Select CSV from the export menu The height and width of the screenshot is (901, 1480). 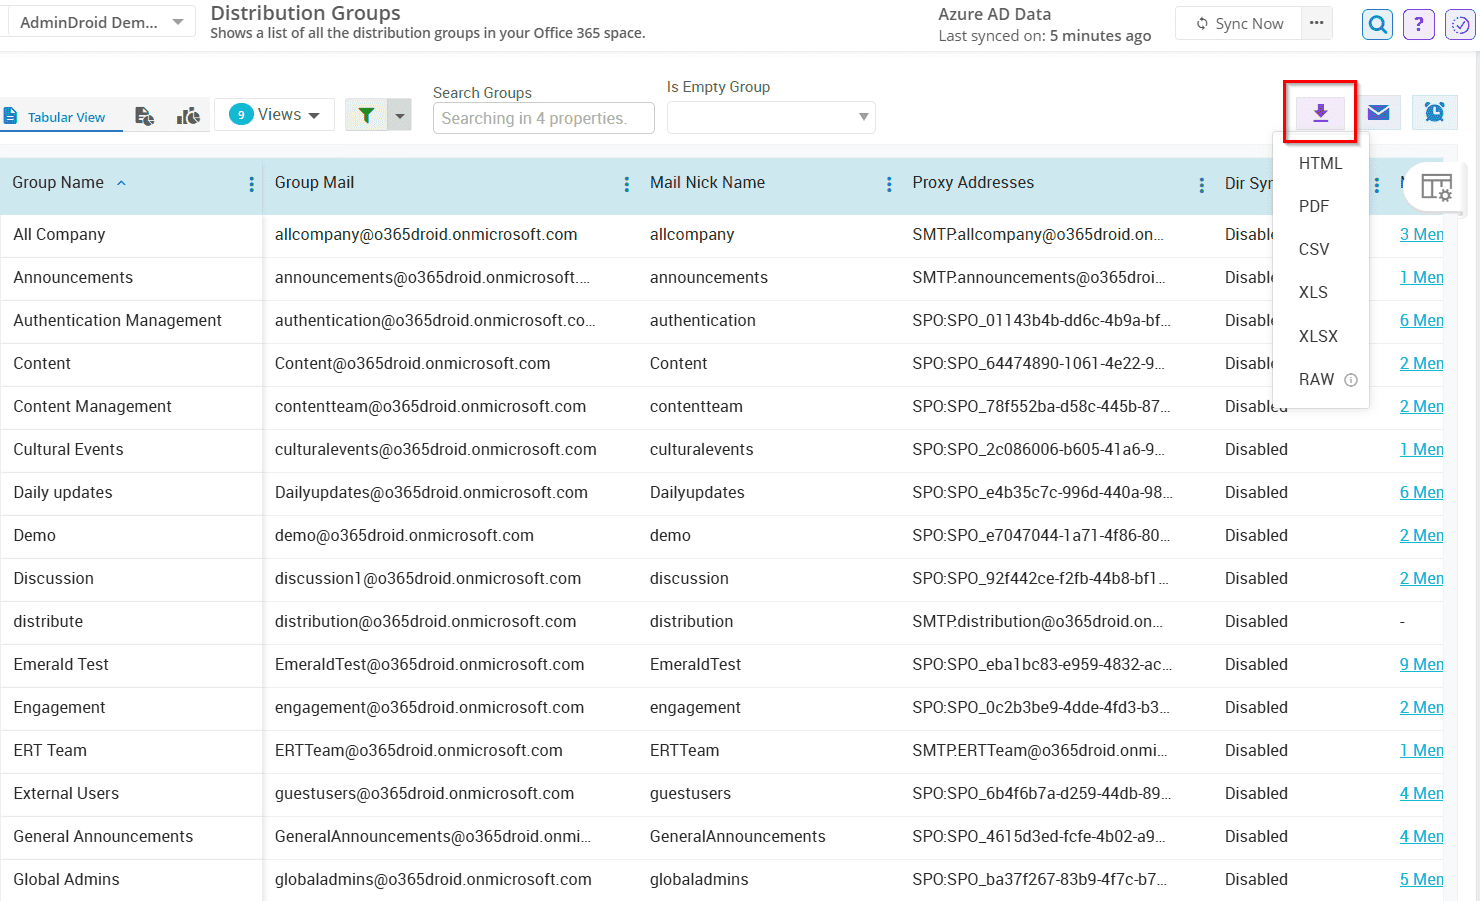(x=1313, y=249)
